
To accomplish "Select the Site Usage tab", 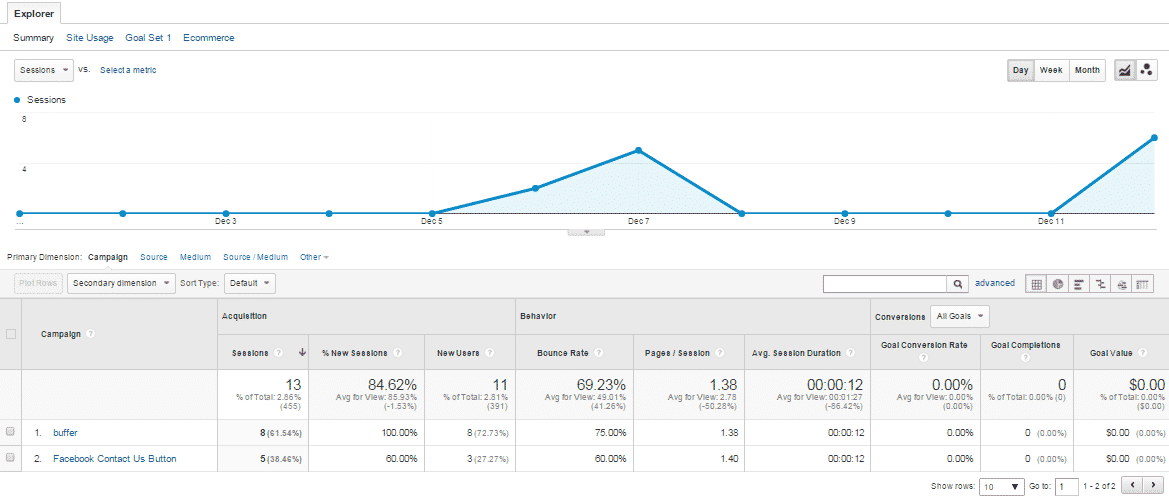I will (89, 37).
